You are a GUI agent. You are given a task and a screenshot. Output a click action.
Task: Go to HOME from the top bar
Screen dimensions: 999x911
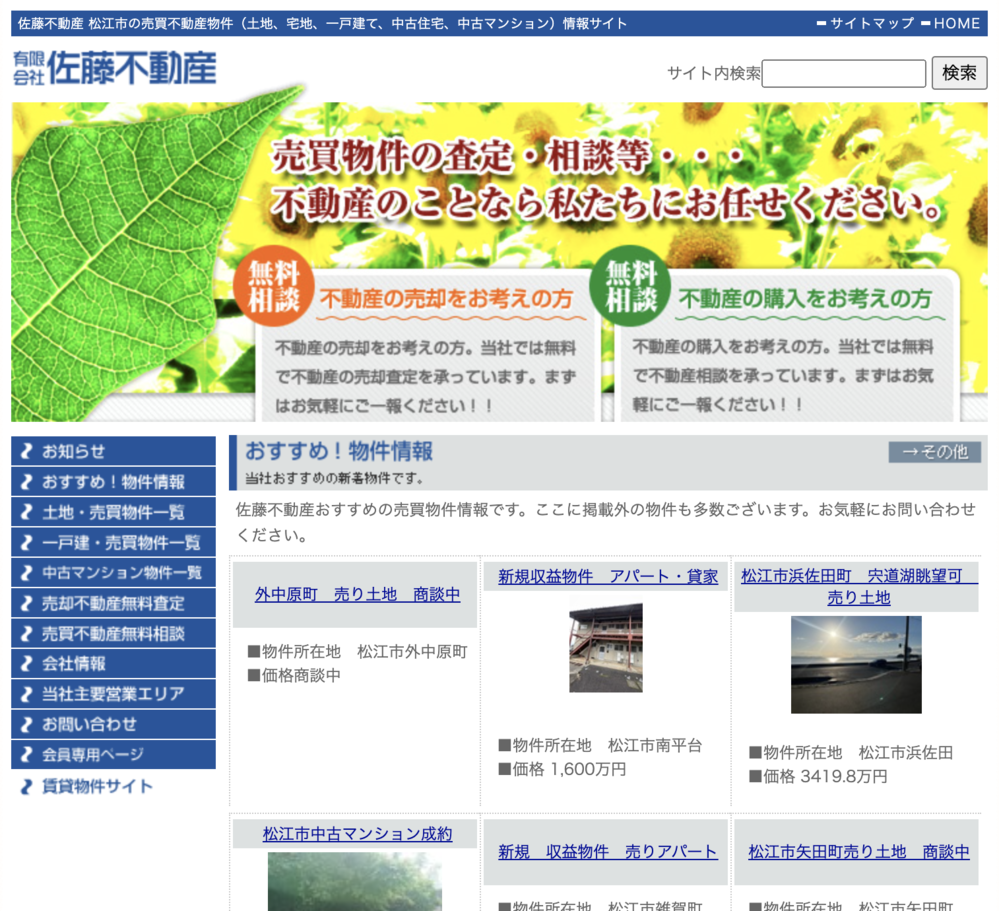pos(951,24)
